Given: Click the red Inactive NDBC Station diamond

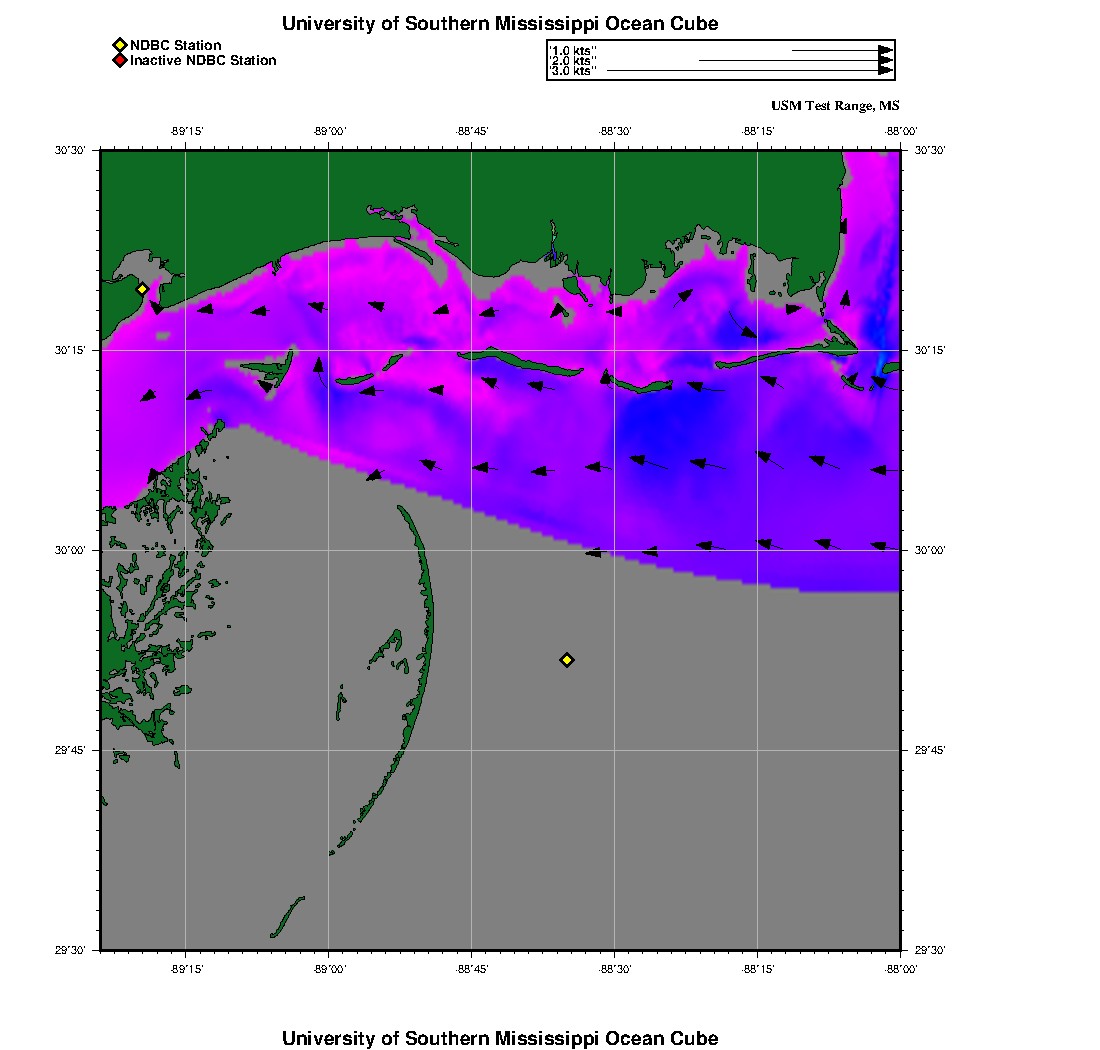Looking at the screenshot, I should [x=119, y=60].
